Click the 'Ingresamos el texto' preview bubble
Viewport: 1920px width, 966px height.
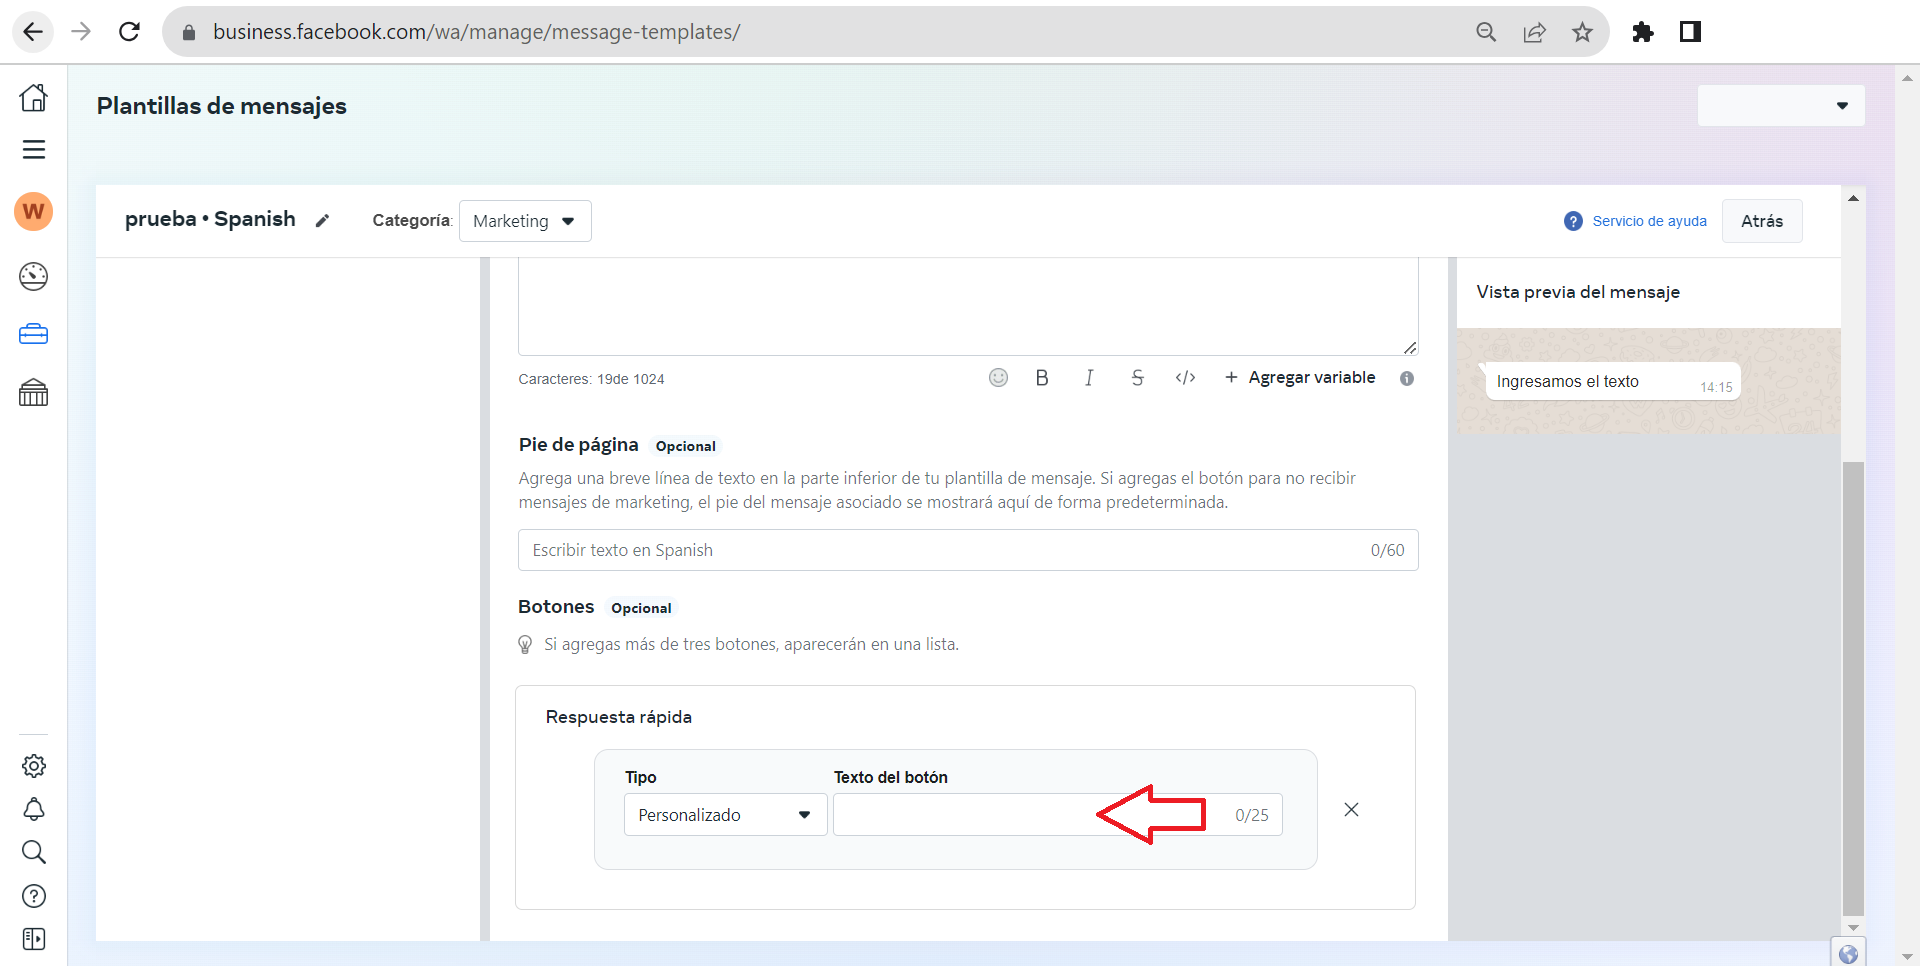pos(1613,382)
